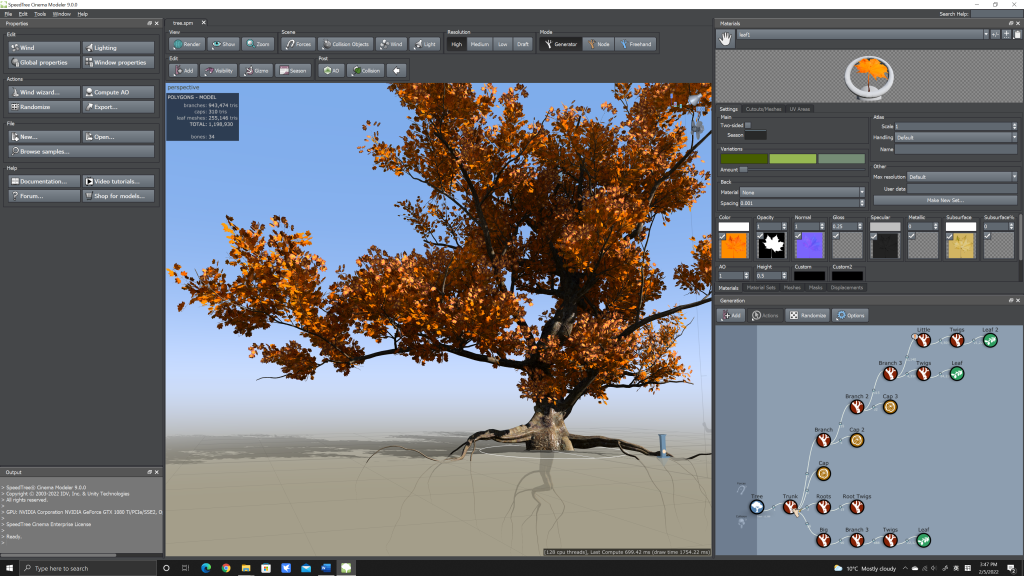
Task: Click the Roots node icon
Action: (824, 507)
